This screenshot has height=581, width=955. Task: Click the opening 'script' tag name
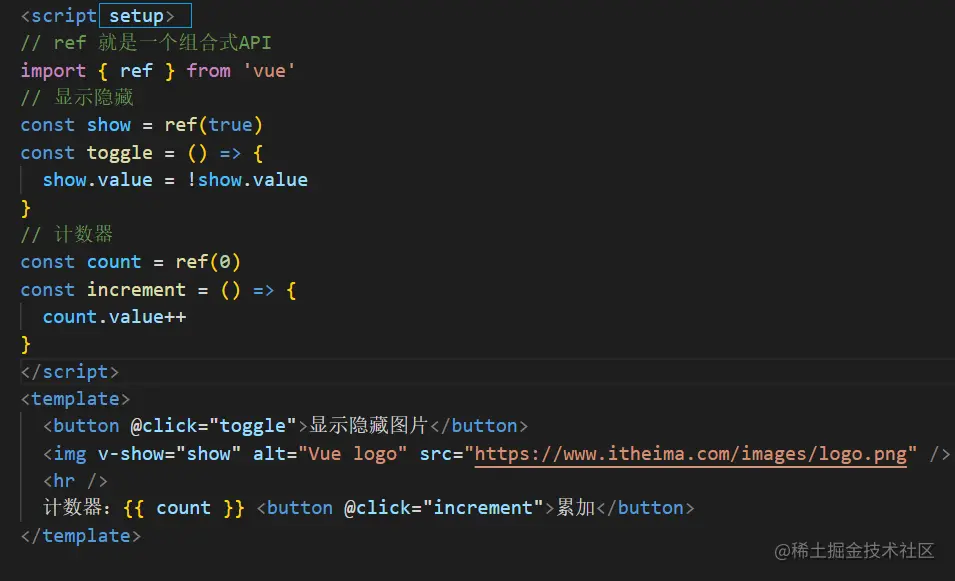click(64, 16)
